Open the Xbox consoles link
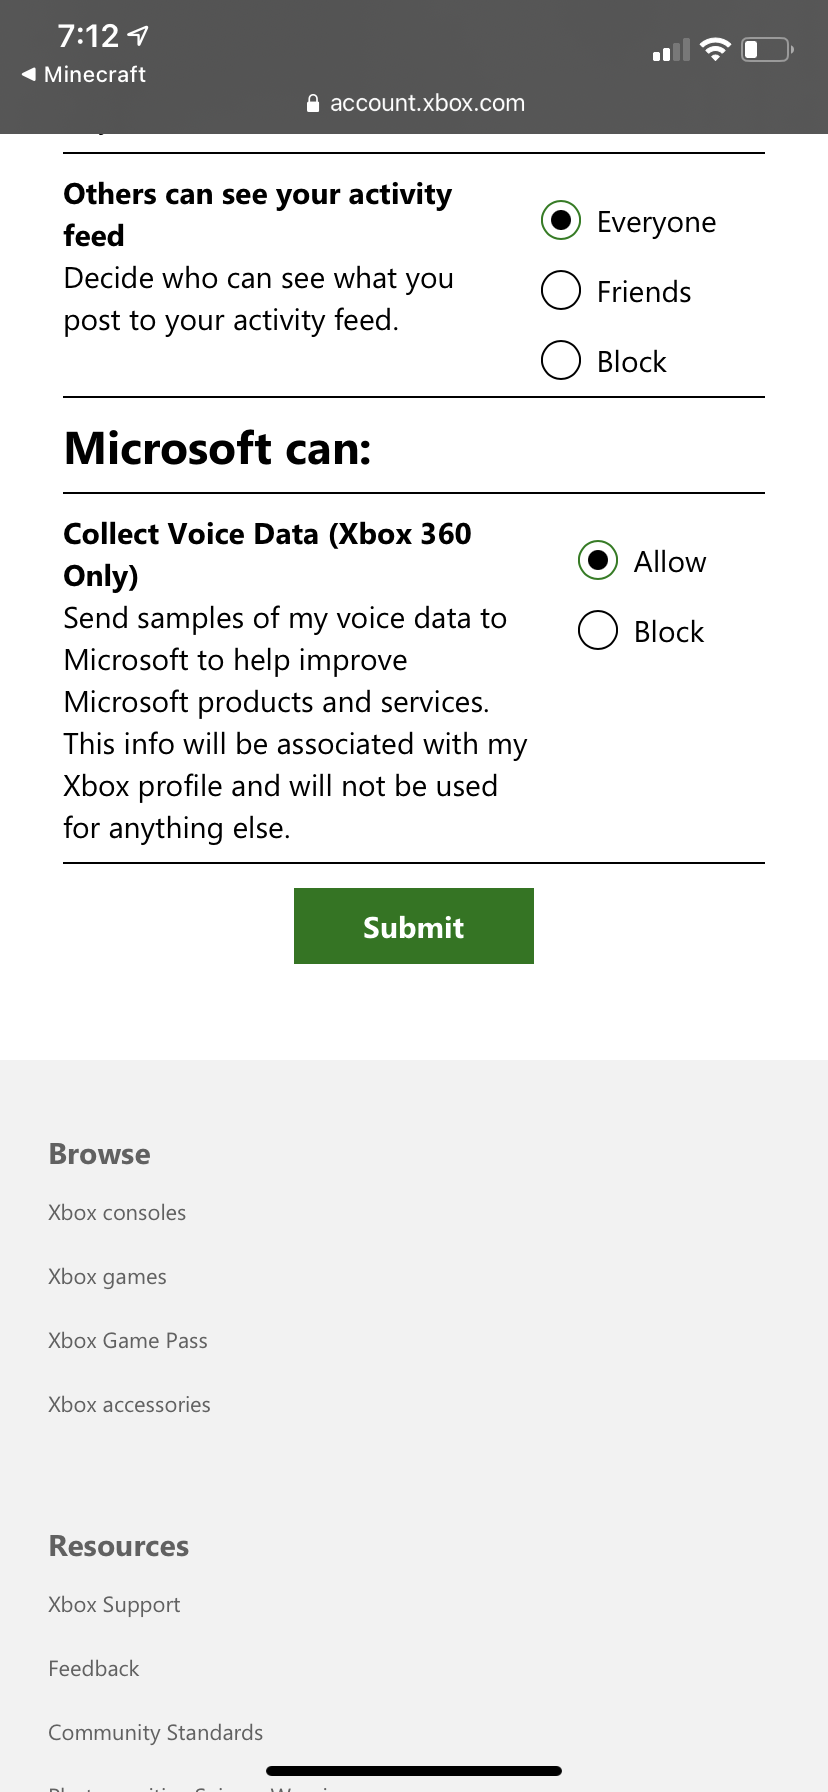The width and height of the screenshot is (828, 1792). (117, 1212)
